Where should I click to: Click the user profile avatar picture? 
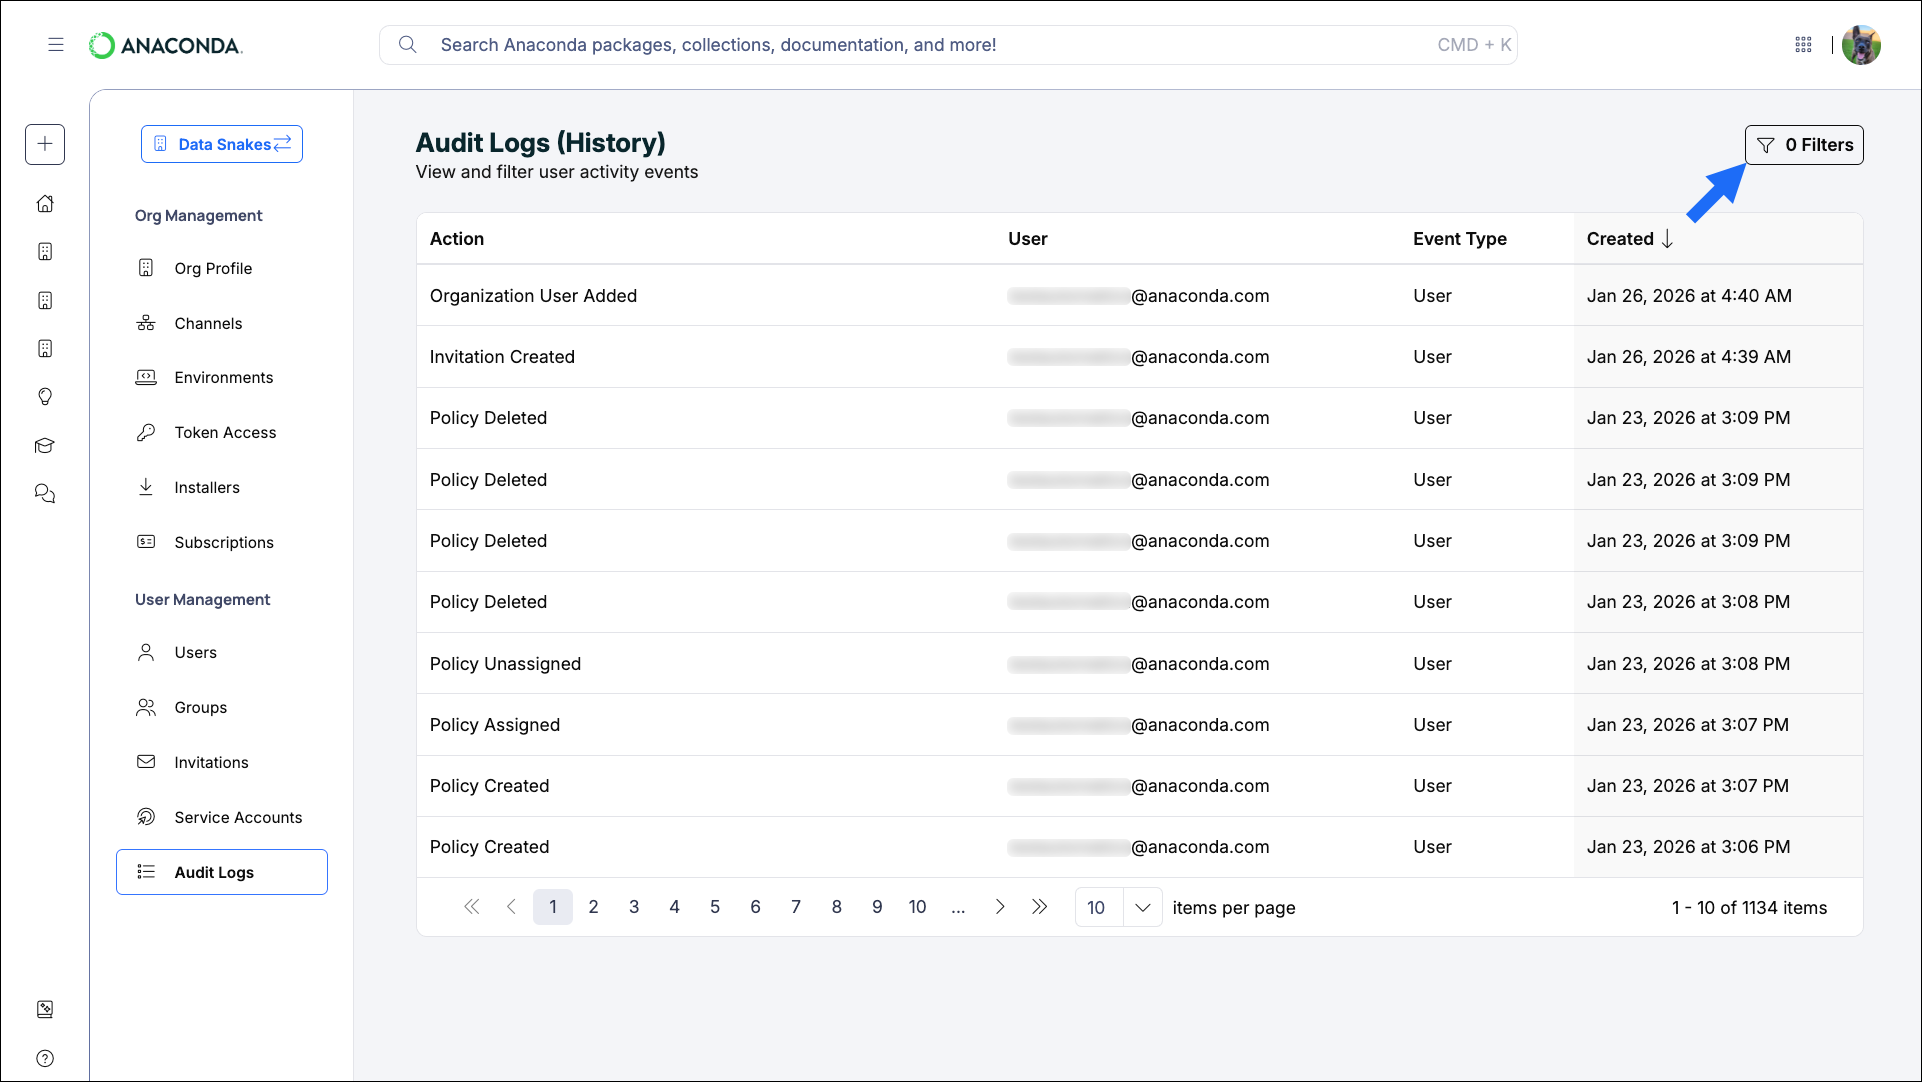pyautogui.click(x=1862, y=45)
